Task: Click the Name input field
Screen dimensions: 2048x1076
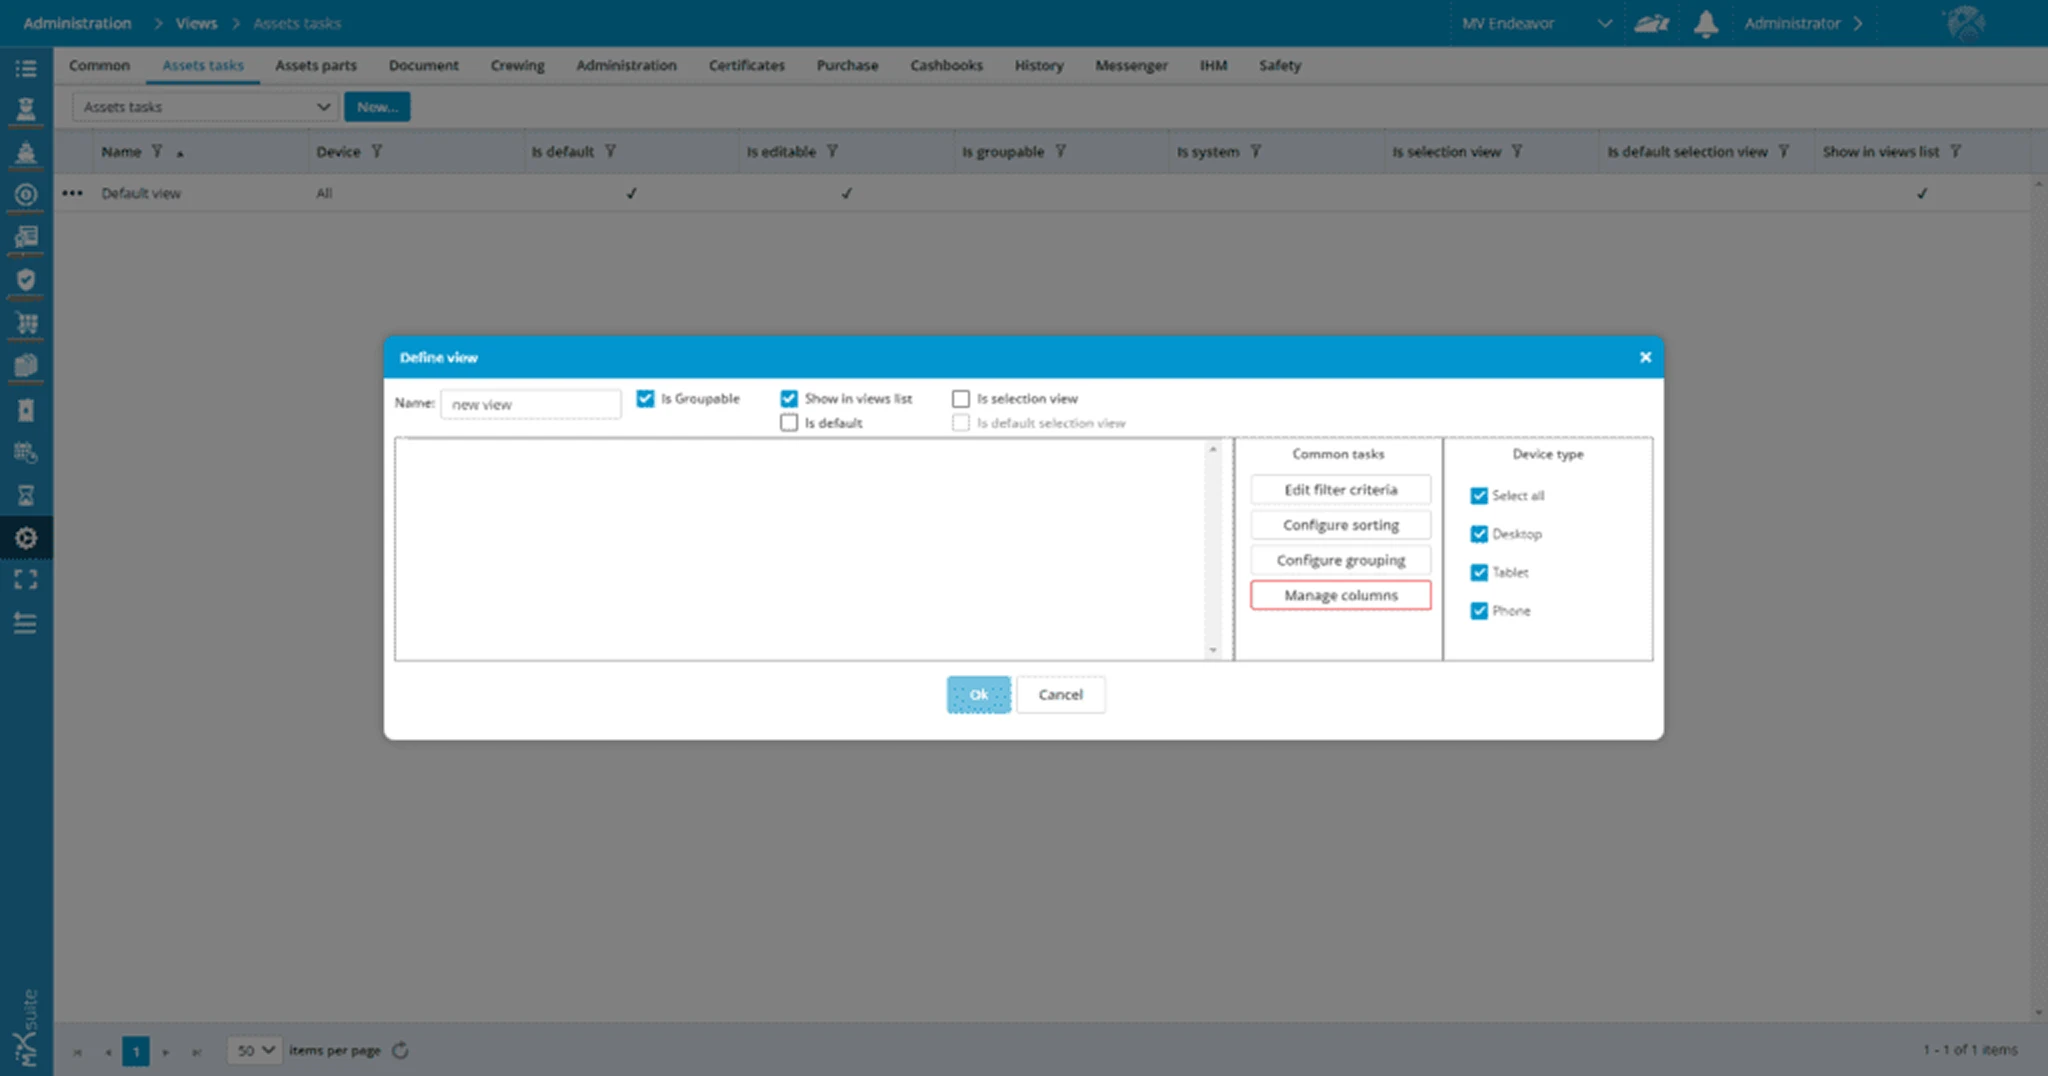Action: [x=530, y=405]
